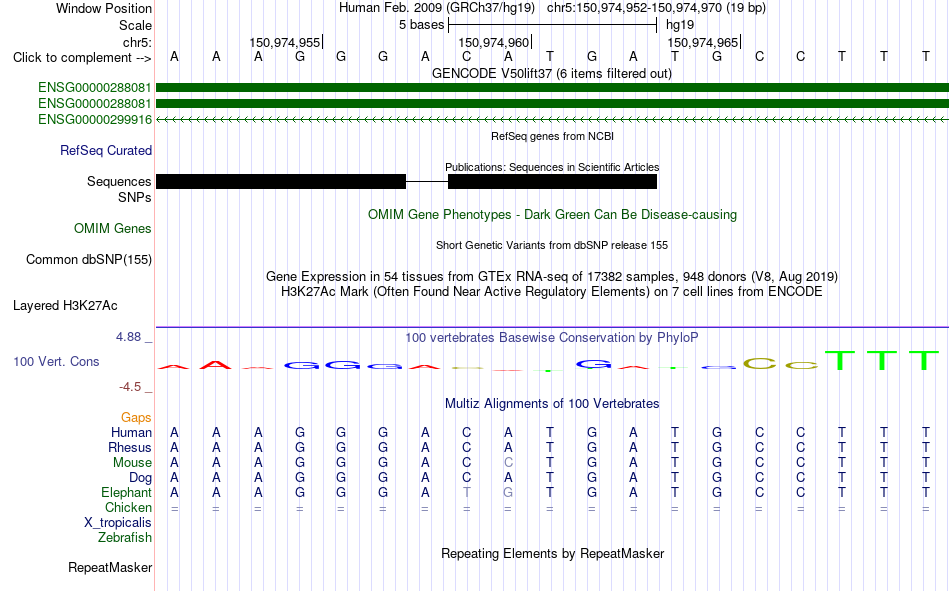Open GTEx 'Gene Expression in 54 tissues' title
Image resolution: width=950 pixels, height=591 pixels.
[552, 276]
